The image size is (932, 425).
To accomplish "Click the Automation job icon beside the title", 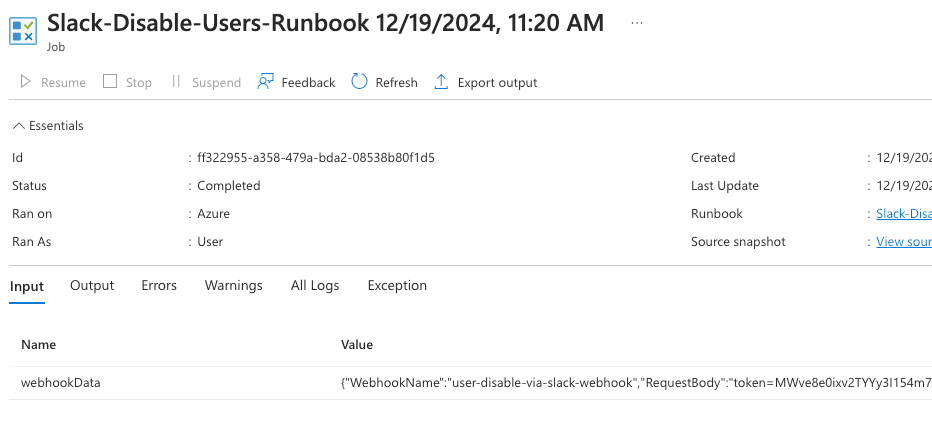I will click(x=23, y=30).
